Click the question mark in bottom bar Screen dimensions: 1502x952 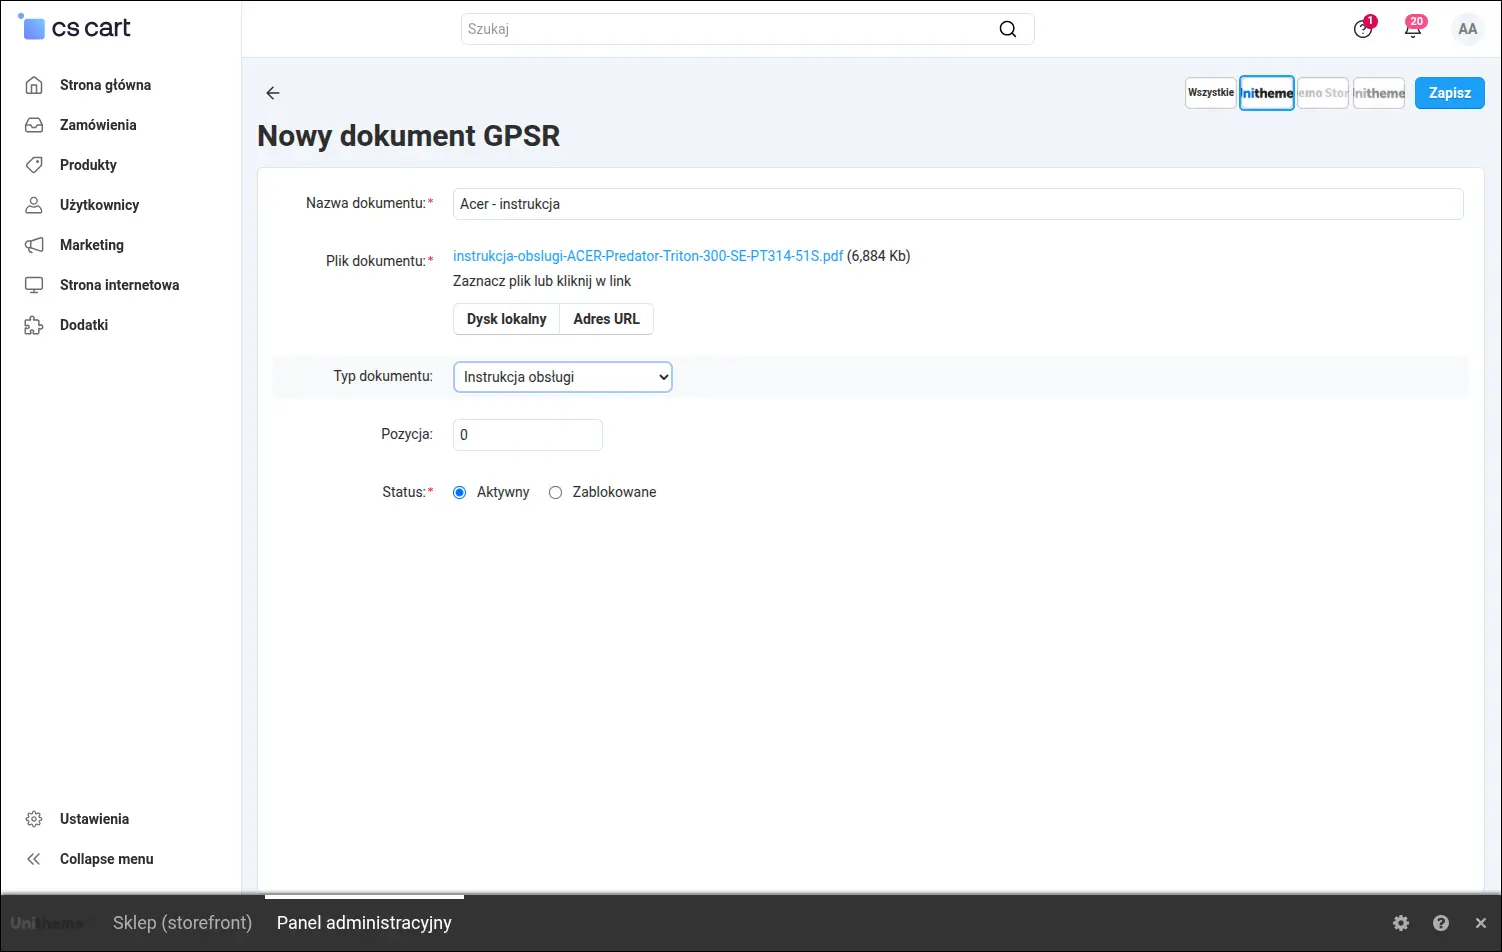(1441, 923)
